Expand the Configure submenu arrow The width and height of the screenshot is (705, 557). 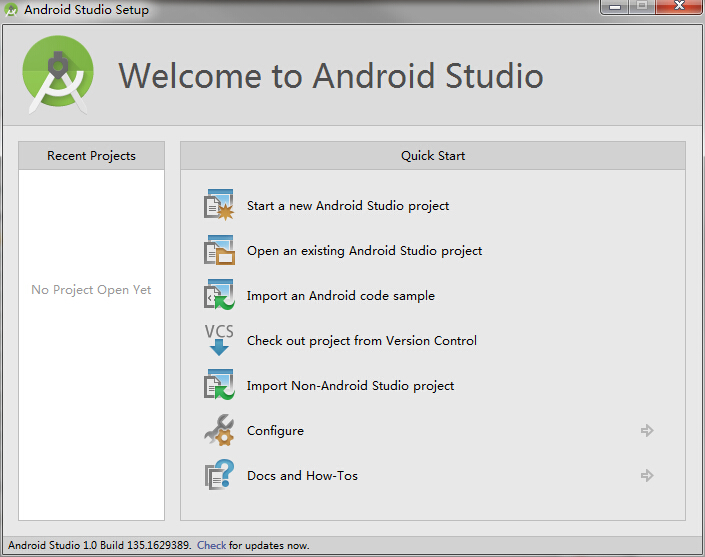tap(647, 430)
